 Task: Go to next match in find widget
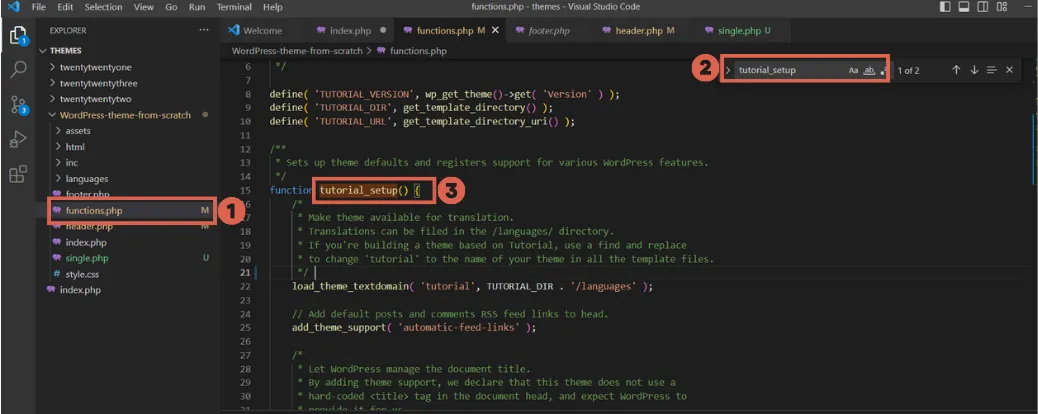pos(974,70)
